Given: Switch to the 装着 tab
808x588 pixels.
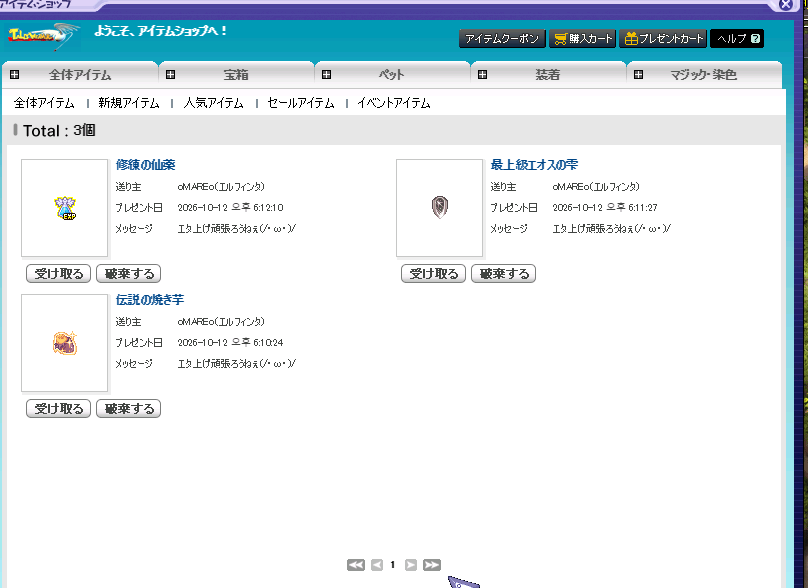Looking at the screenshot, I should coord(548,75).
